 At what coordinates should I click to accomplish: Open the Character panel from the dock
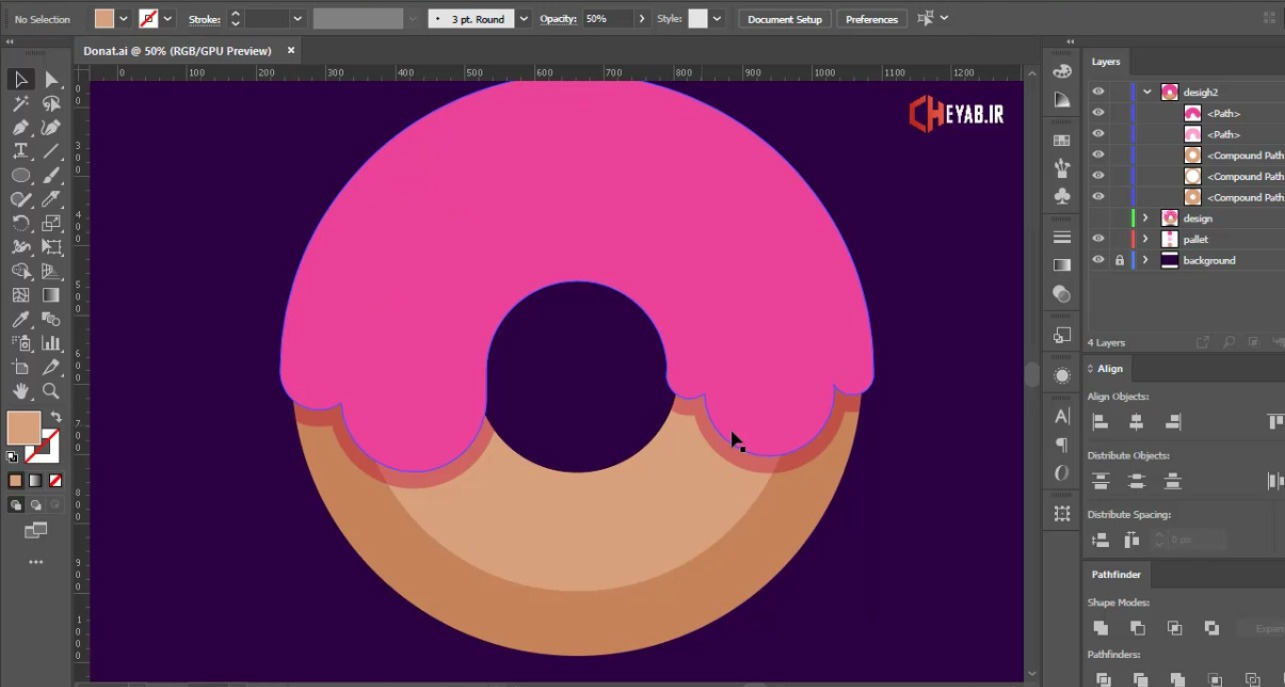pyautogui.click(x=1062, y=416)
